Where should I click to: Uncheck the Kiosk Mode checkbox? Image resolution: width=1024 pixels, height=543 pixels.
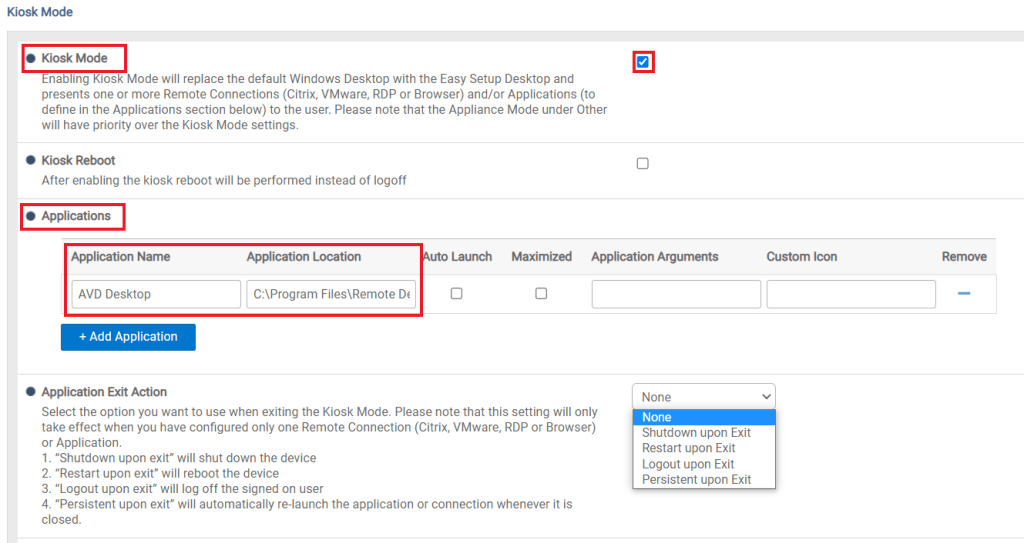point(643,62)
